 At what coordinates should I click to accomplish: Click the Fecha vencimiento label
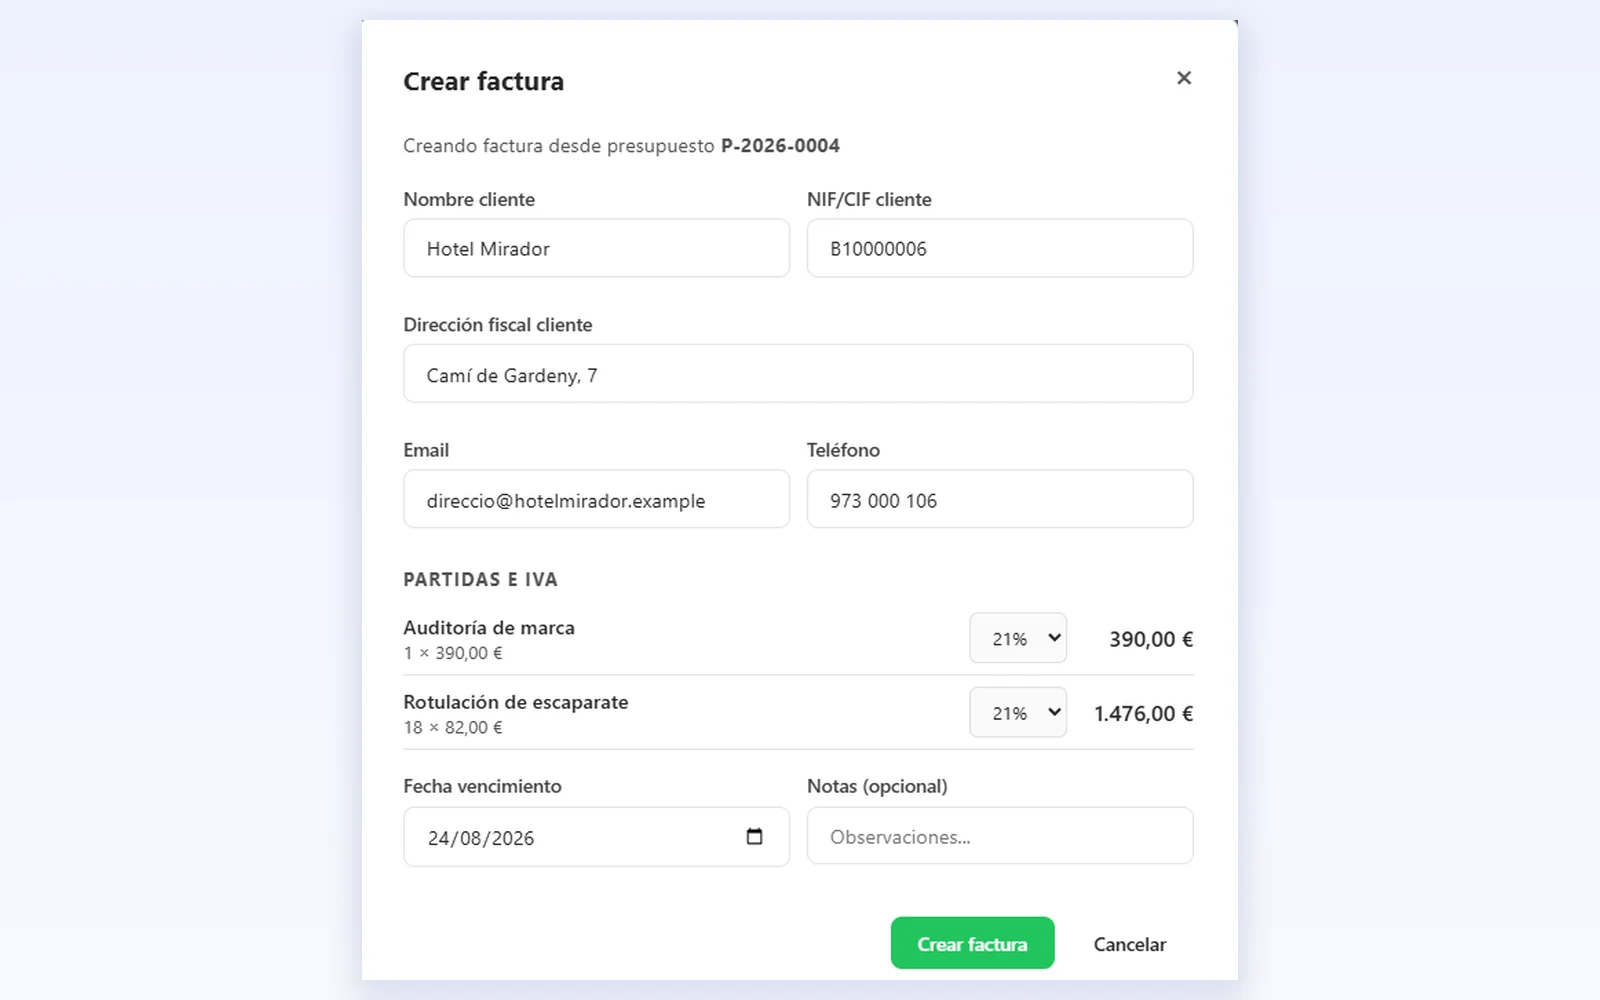[x=482, y=786]
